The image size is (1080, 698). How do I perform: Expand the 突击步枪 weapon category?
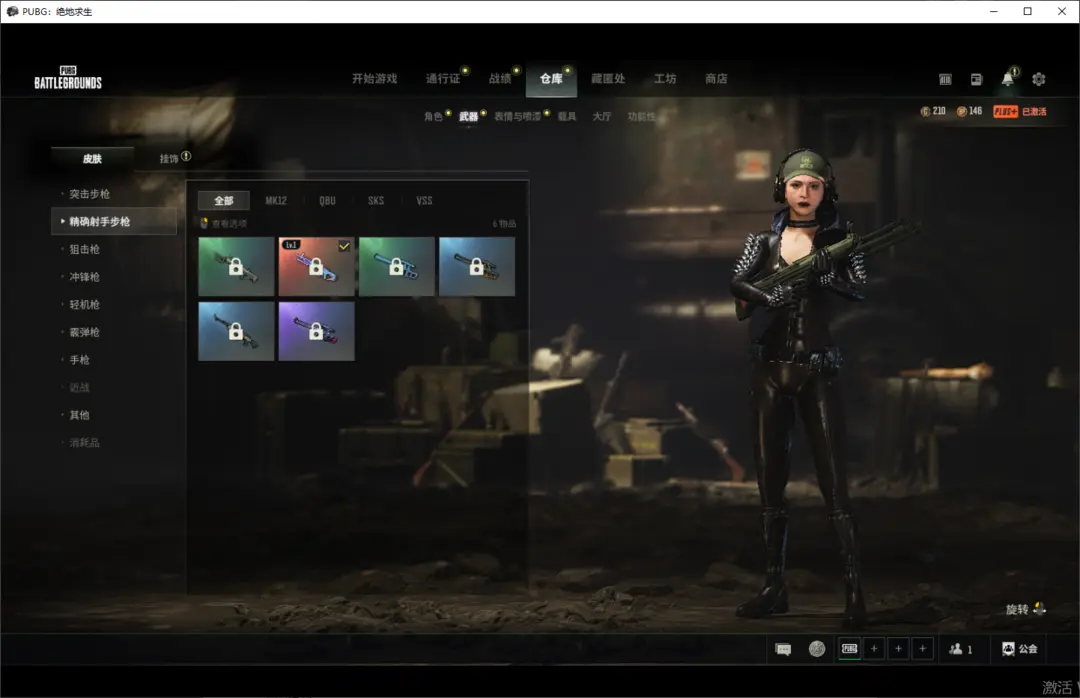tap(89, 194)
